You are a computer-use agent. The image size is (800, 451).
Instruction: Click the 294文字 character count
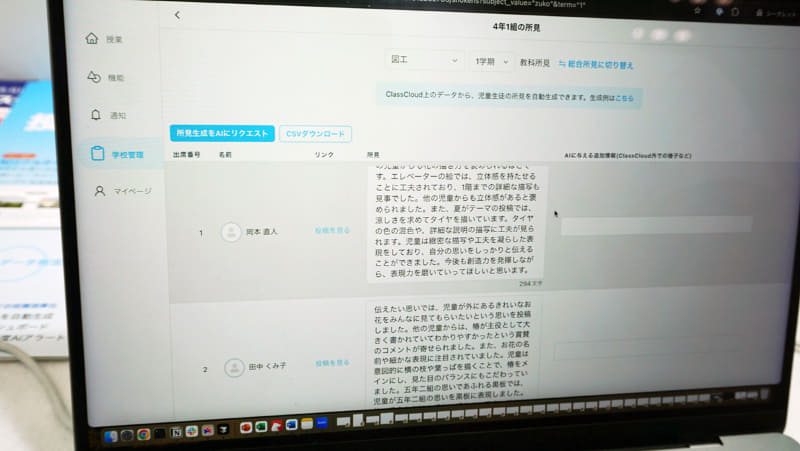pos(531,283)
